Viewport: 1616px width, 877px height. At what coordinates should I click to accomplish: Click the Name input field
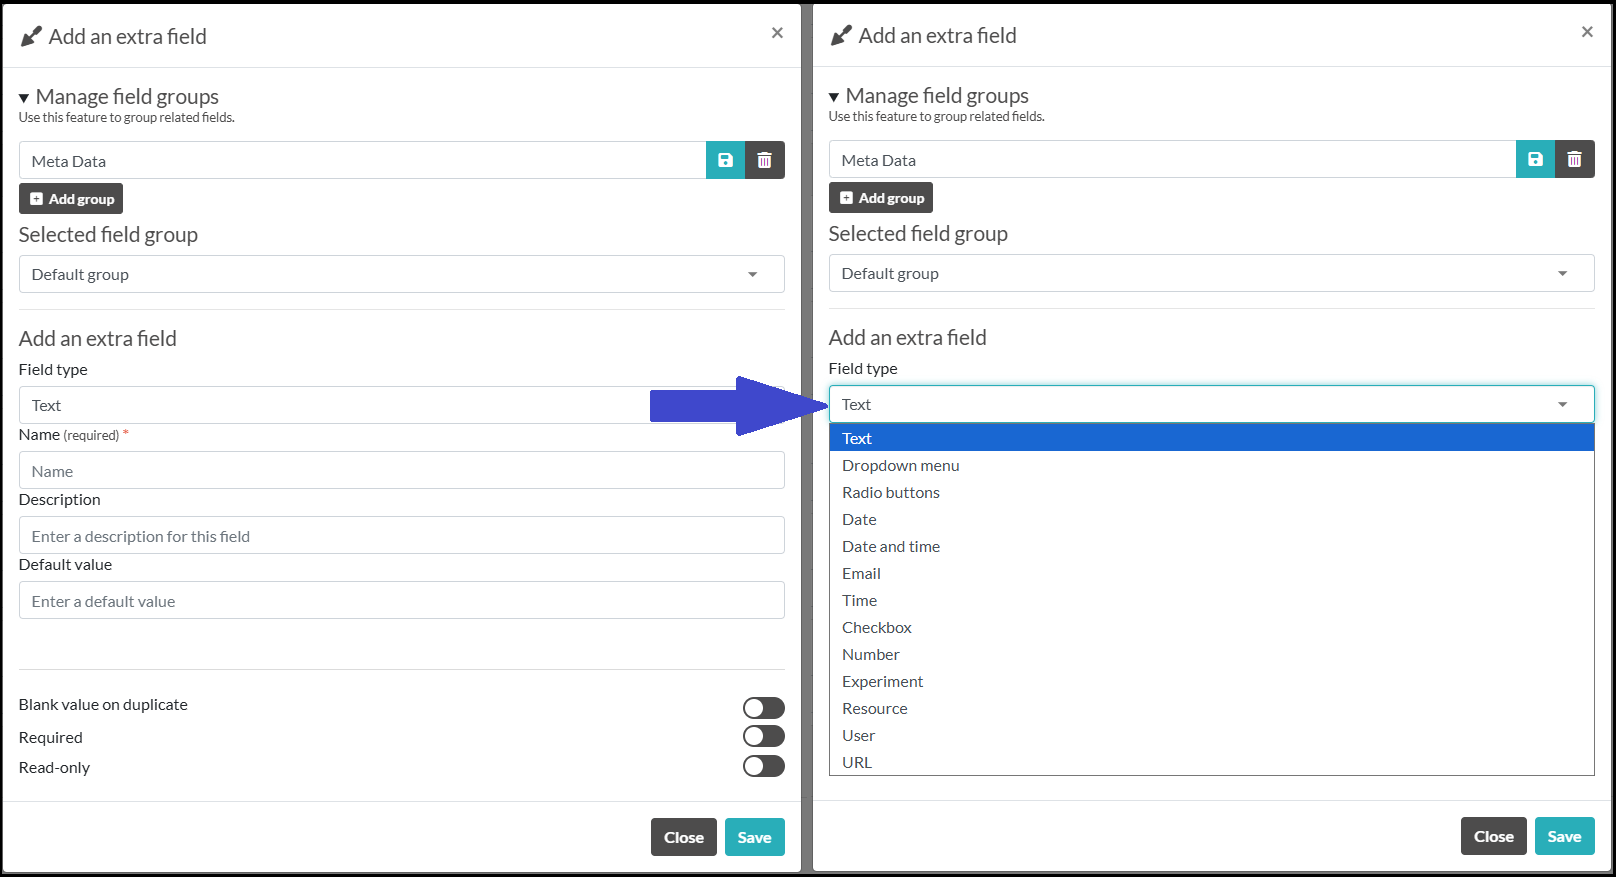click(401, 471)
